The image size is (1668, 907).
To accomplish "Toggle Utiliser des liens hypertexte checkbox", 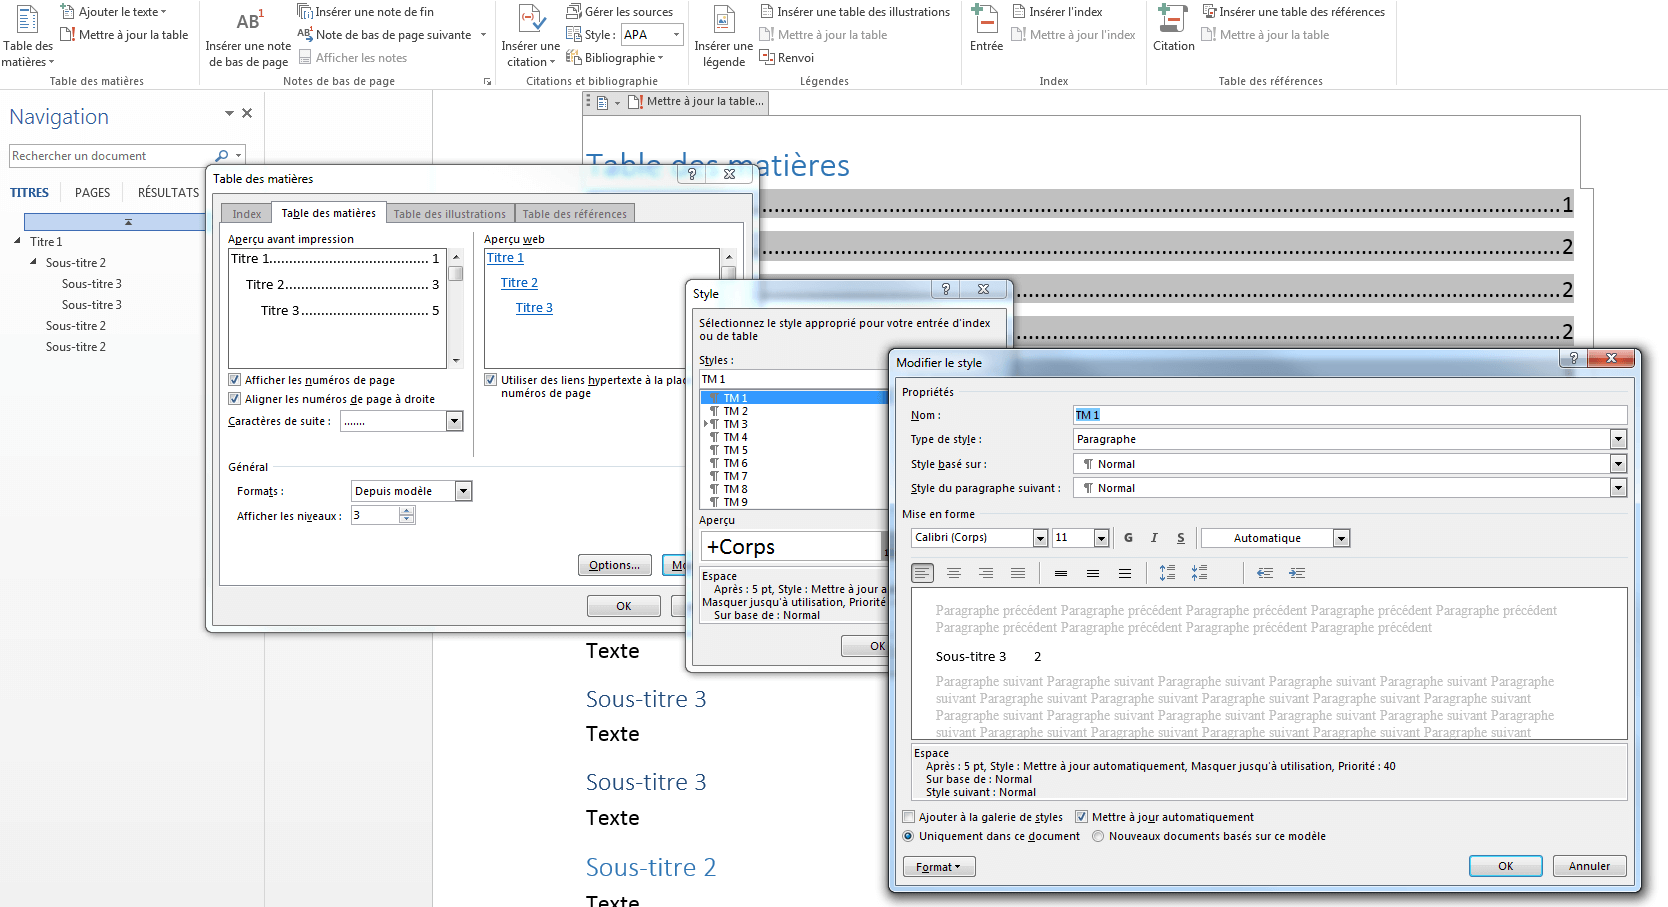I will (490, 380).
